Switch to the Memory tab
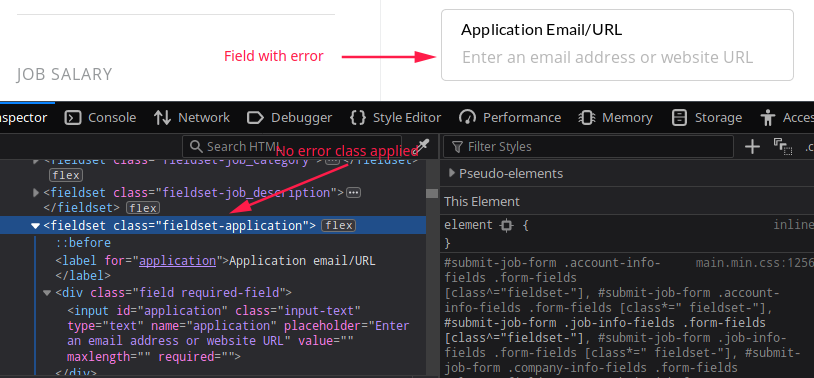This screenshot has height=378, width=814. [x=615, y=118]
